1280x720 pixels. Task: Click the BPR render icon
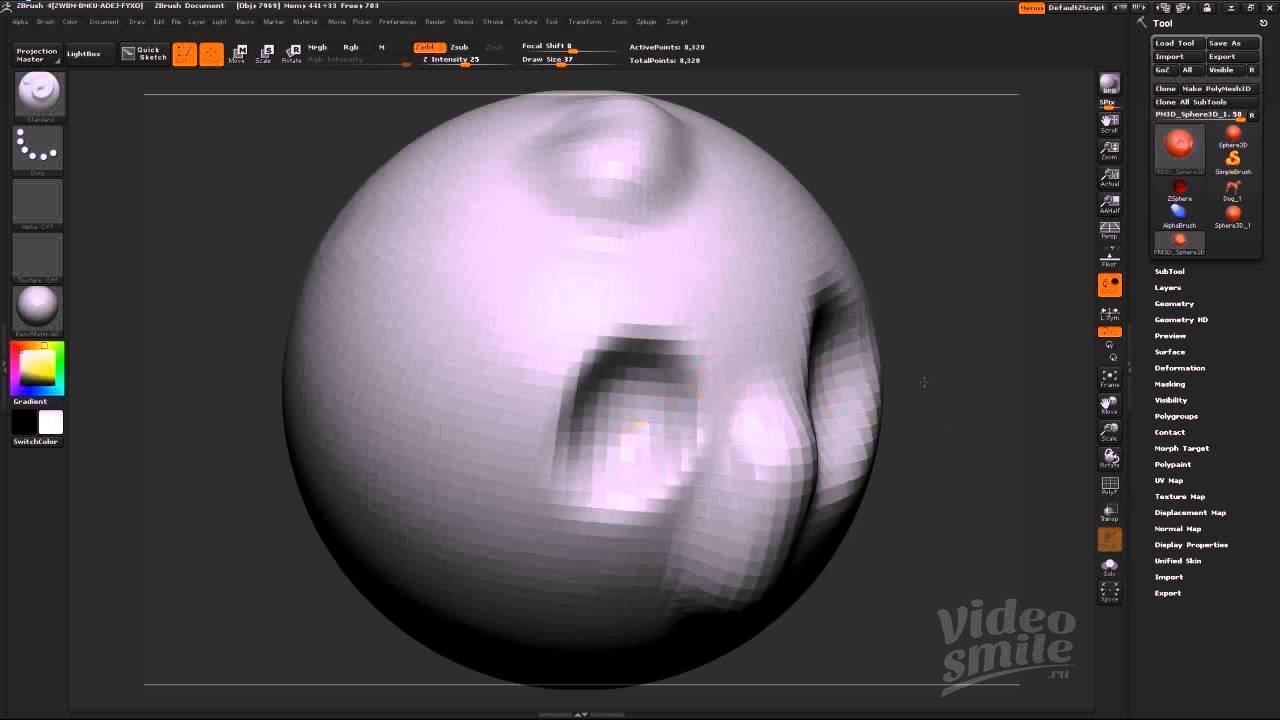pos(1109,84)
